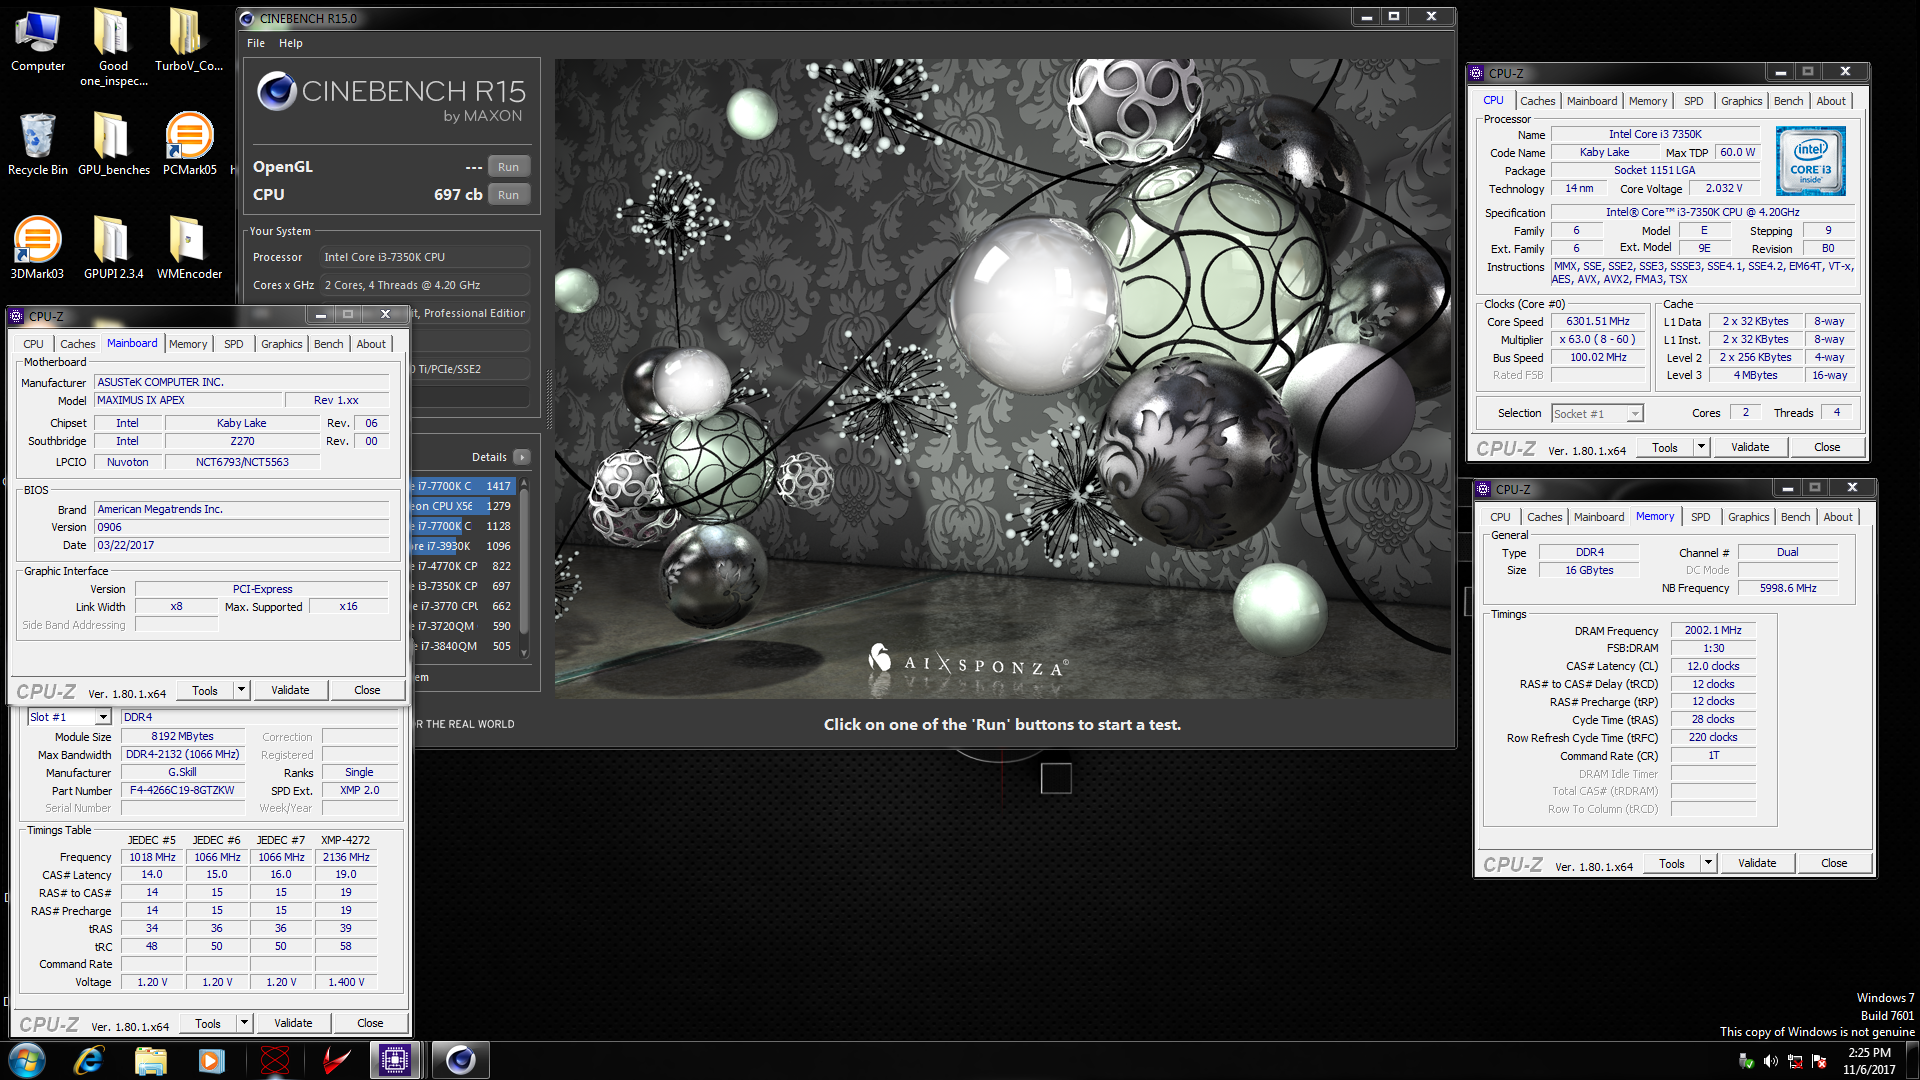Image resolution: width=1920 pixels, height=1080 pixels.
Task: Click the F4-4266C19-8GTZKW part number field
Action: pyautogui.click(x=182, y=790)
